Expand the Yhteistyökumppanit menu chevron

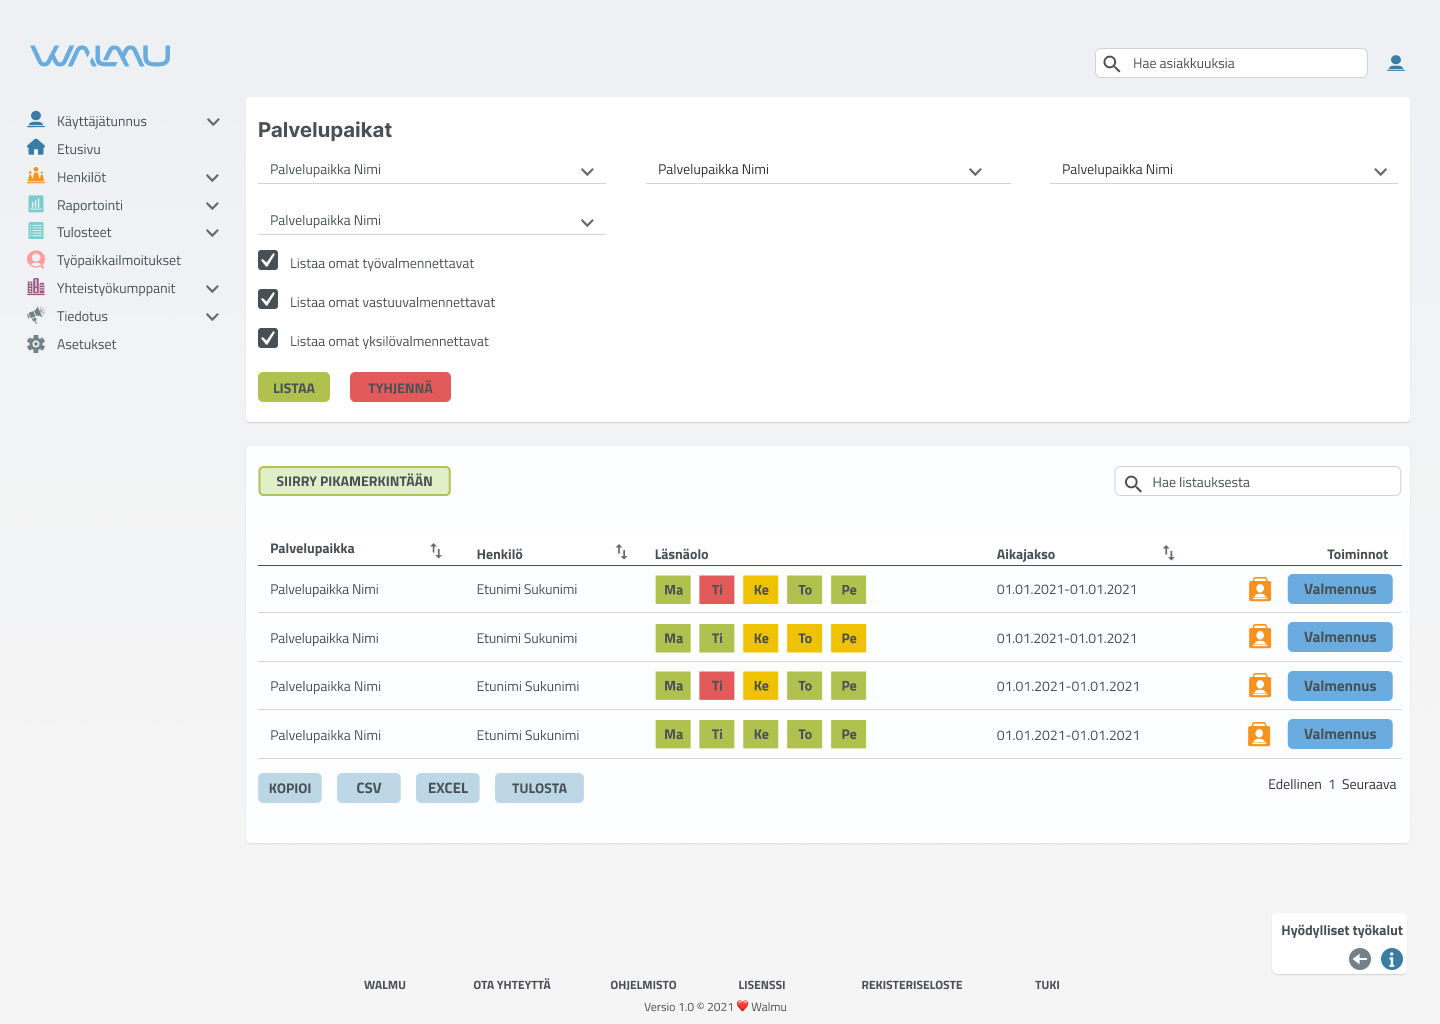[212, 288]
